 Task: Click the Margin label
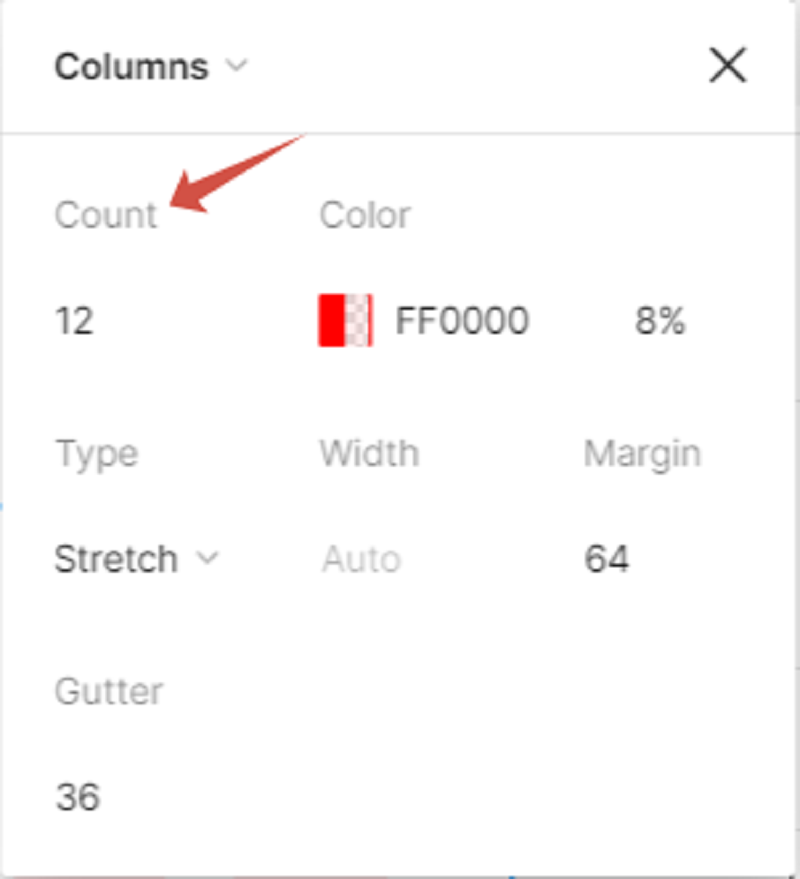pyautogui.click(x=642, y=453)
